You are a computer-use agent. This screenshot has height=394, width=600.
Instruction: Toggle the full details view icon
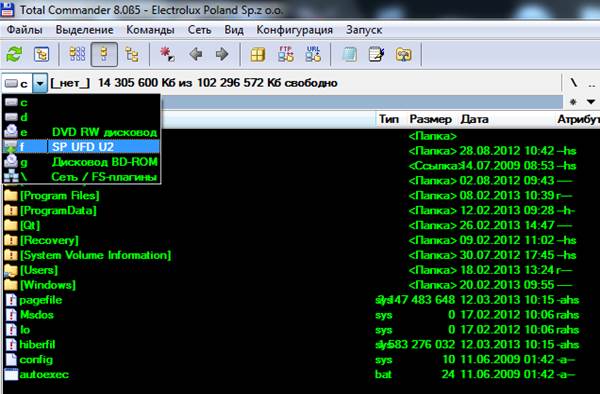tap(104, 54)
